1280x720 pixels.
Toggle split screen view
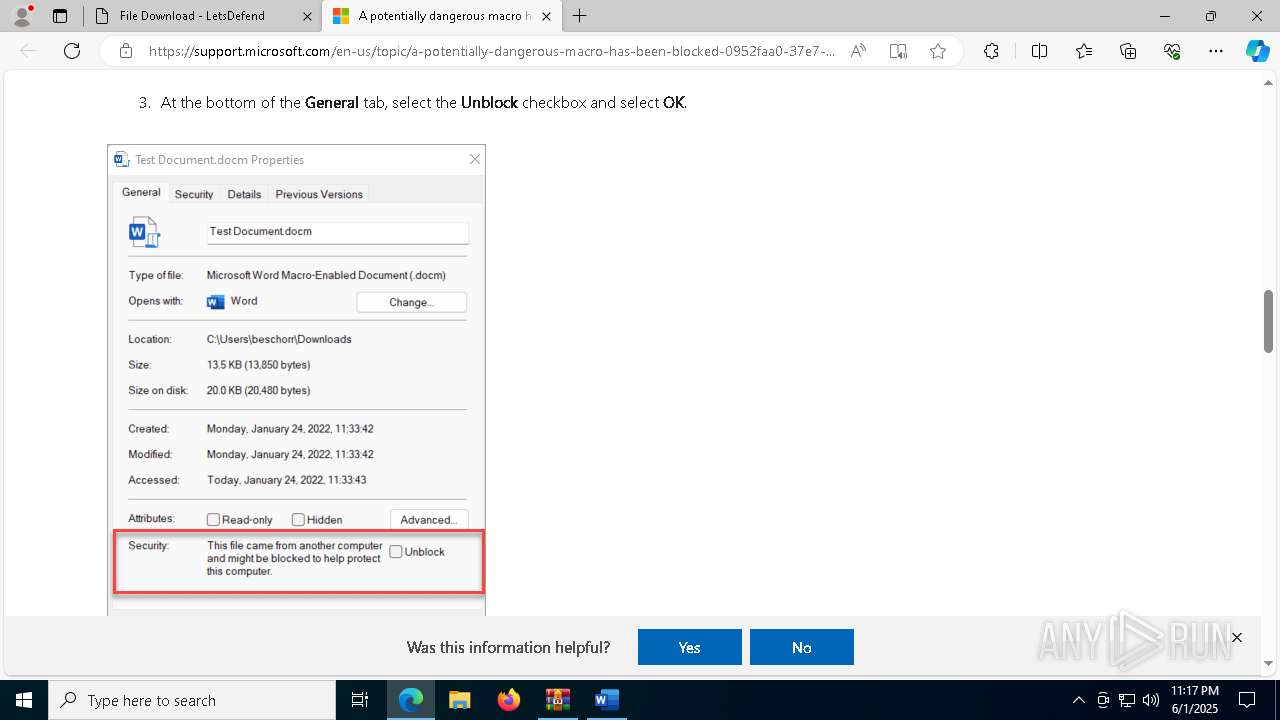[x=1039, y=51]
